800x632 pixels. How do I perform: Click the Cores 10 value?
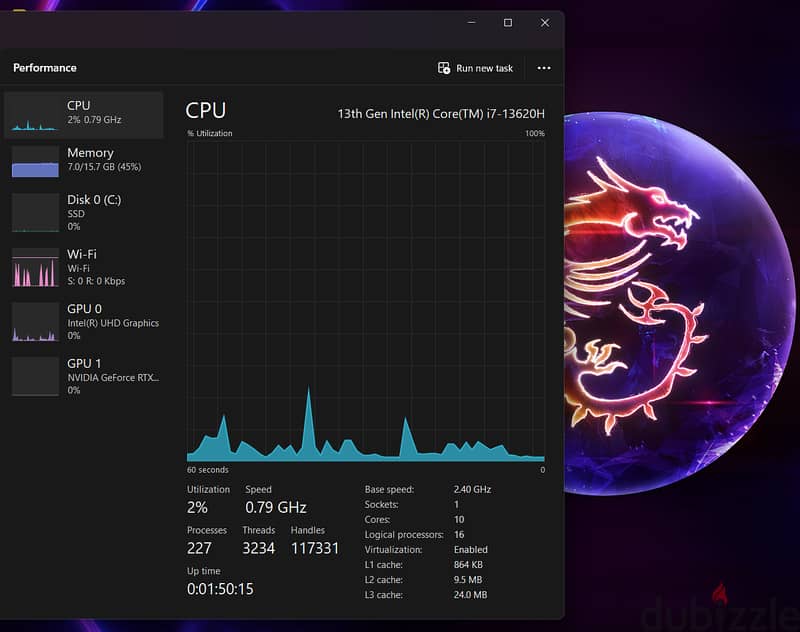459,519
